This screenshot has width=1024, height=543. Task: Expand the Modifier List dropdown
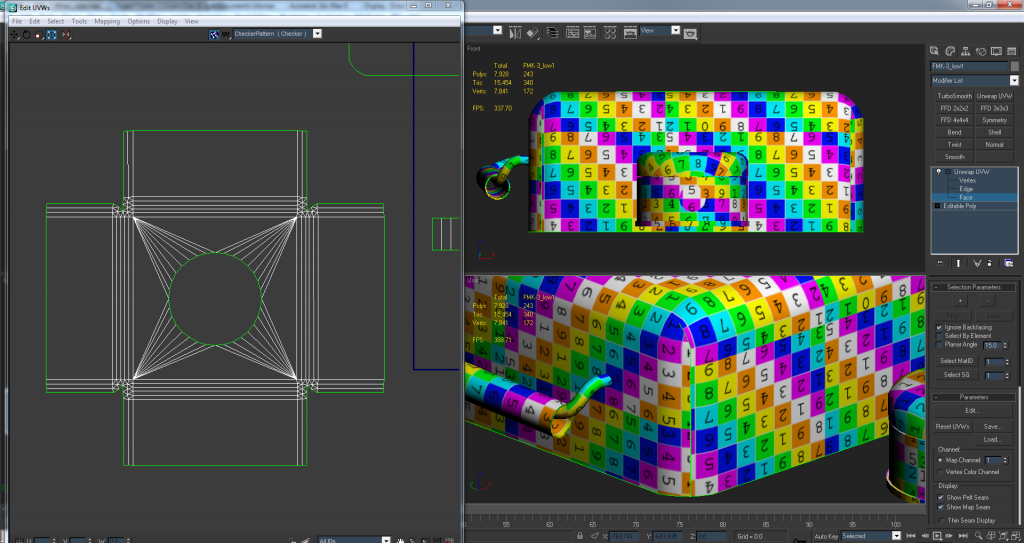tap(1012, 80)
